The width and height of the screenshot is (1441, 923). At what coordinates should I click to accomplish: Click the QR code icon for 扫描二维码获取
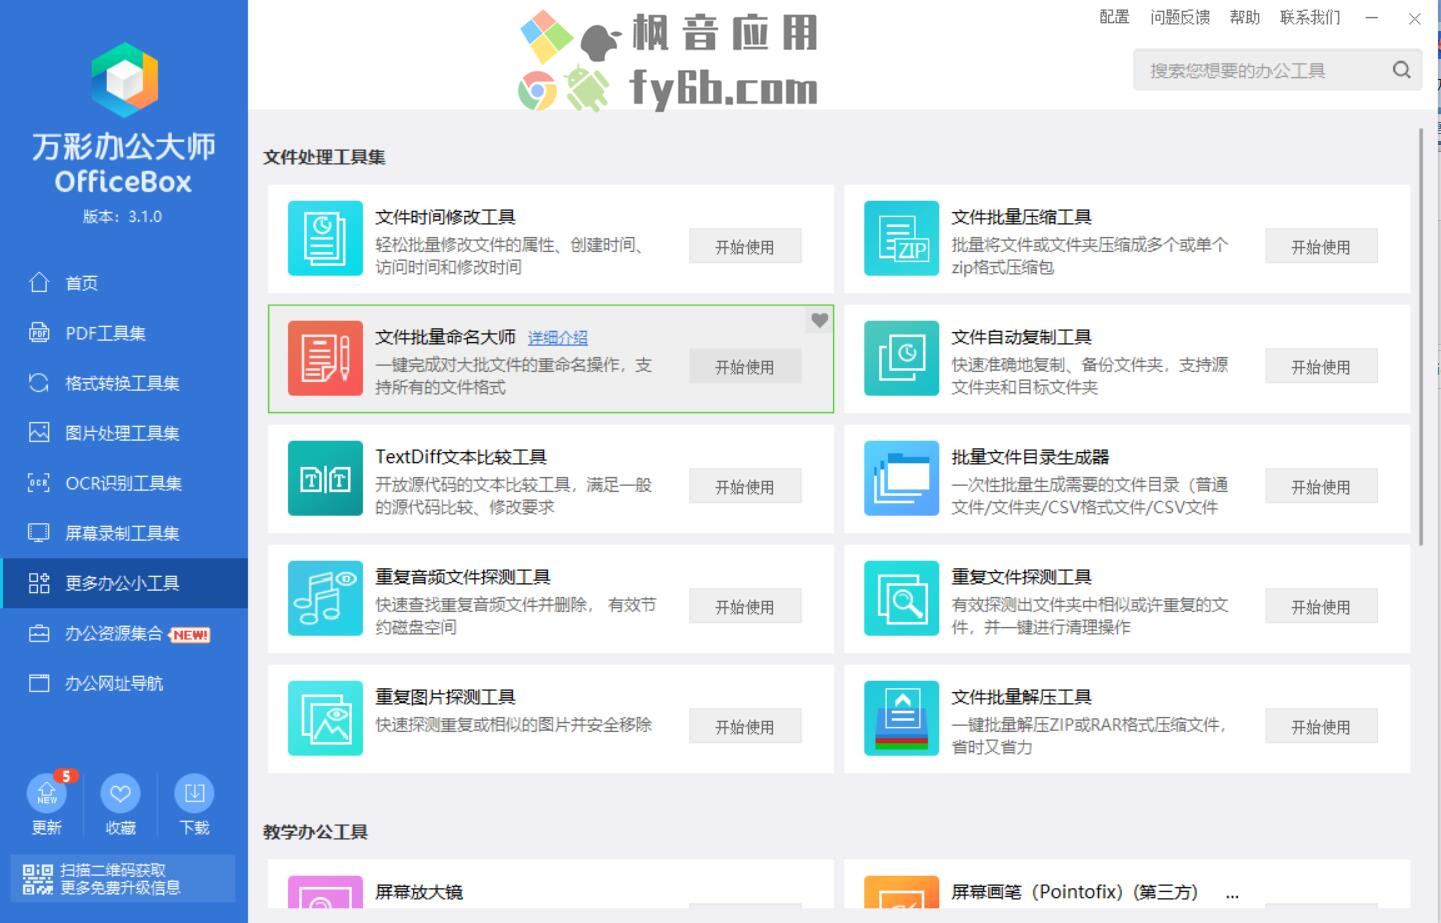click(x=38, y=879)
